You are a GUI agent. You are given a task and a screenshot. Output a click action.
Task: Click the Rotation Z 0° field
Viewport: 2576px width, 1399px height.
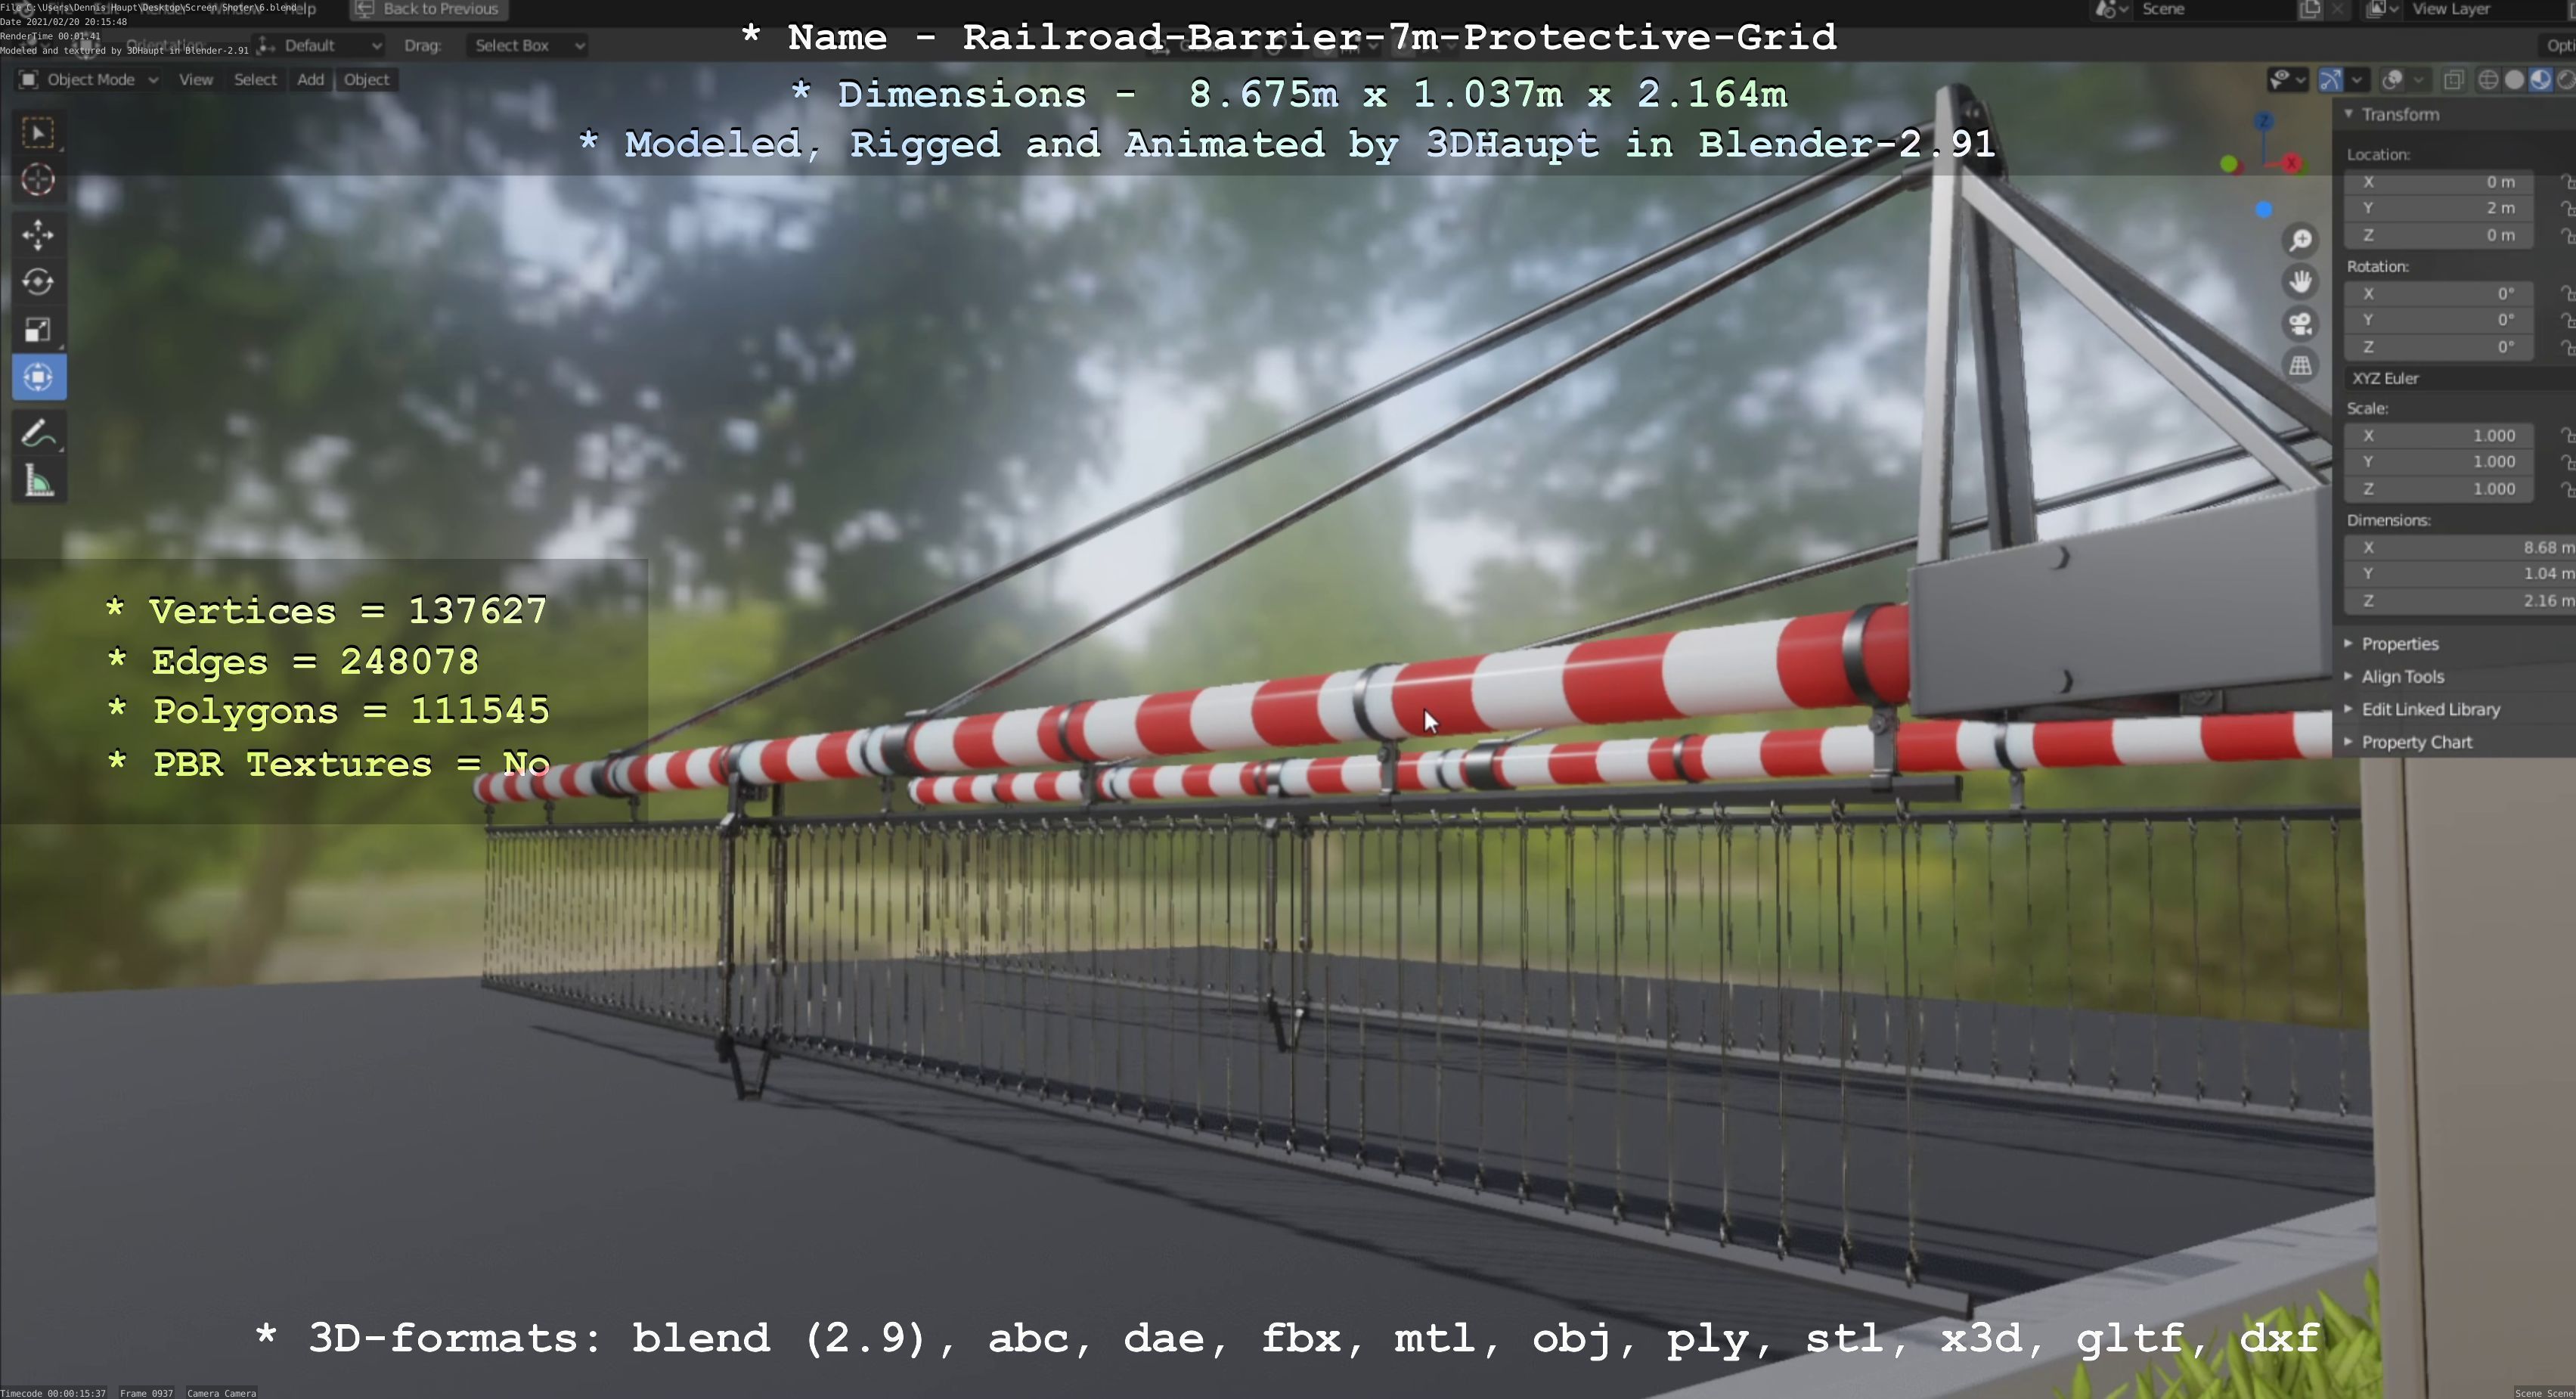click(2440, 347)
